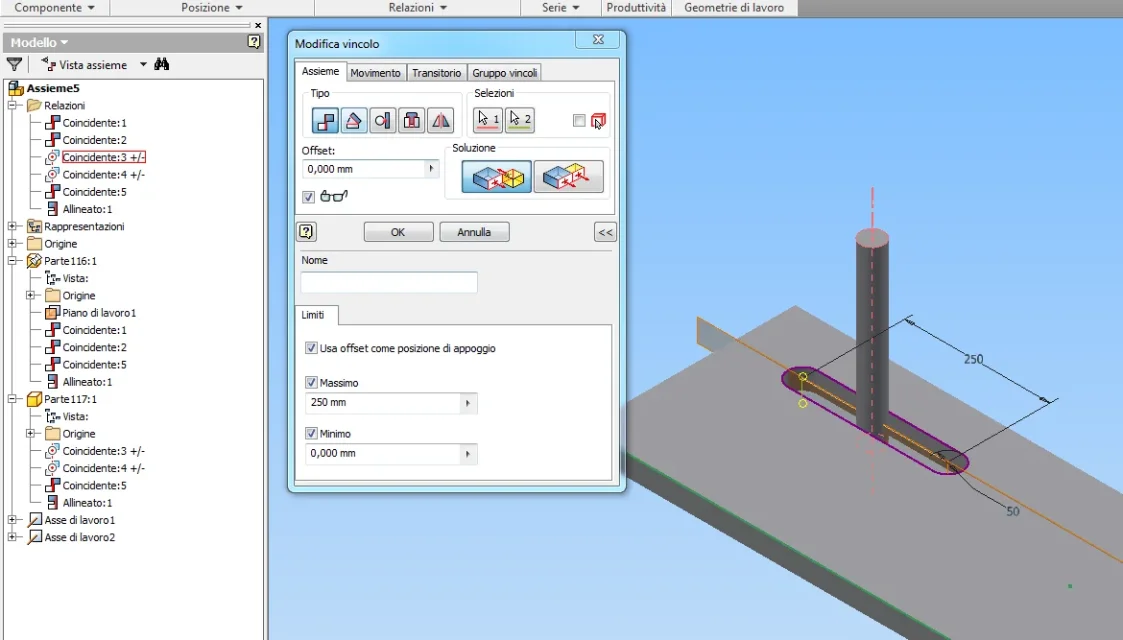
Task: Uncheck the Minimo limit checkbox
Action: click(x=311, y=434)
